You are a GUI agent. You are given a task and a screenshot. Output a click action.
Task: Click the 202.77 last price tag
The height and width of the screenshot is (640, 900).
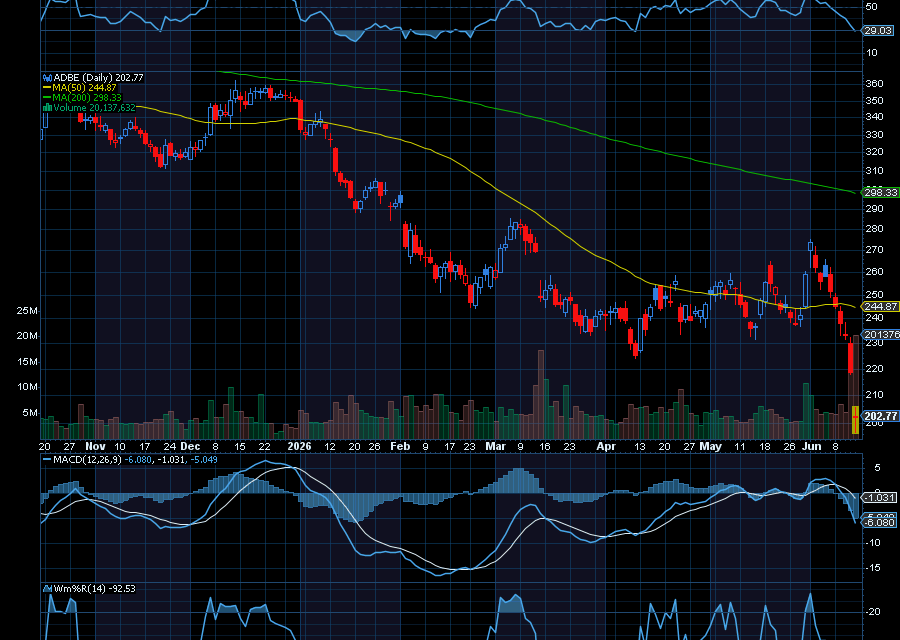[880, 416]
